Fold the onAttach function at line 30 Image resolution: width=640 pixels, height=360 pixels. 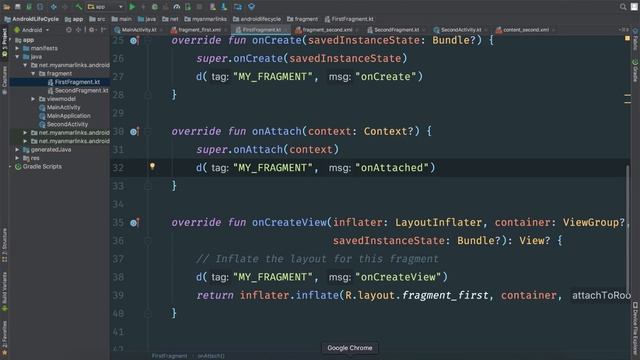click(148, 131)
